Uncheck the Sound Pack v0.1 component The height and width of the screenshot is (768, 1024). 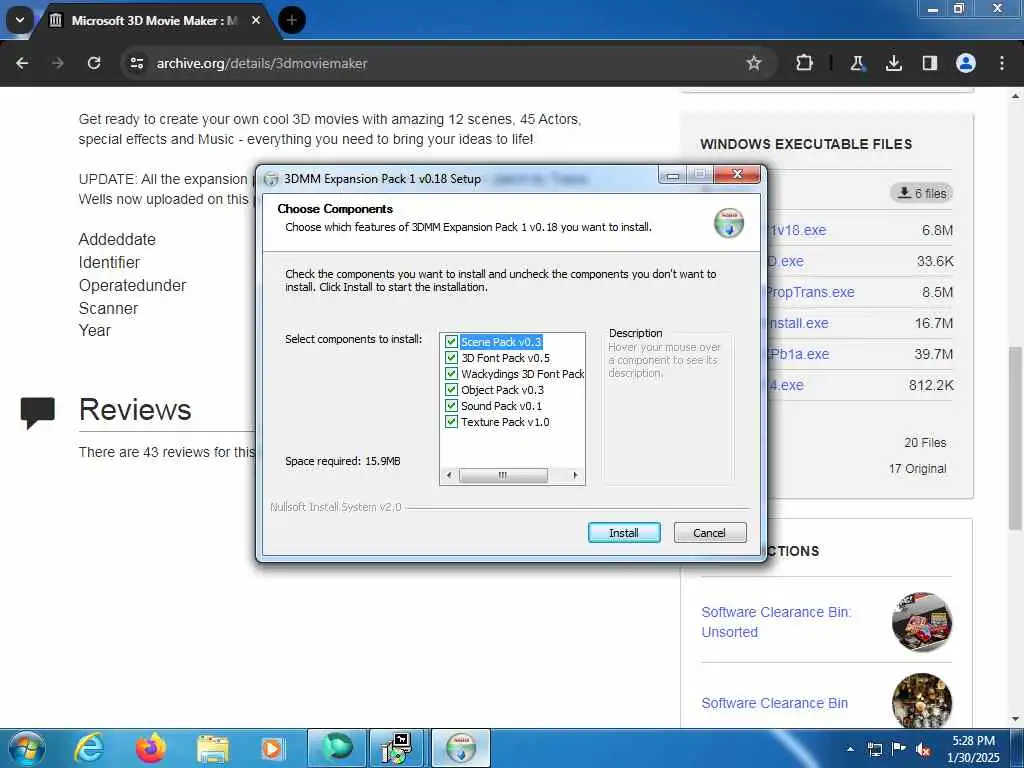coord(451,406)
